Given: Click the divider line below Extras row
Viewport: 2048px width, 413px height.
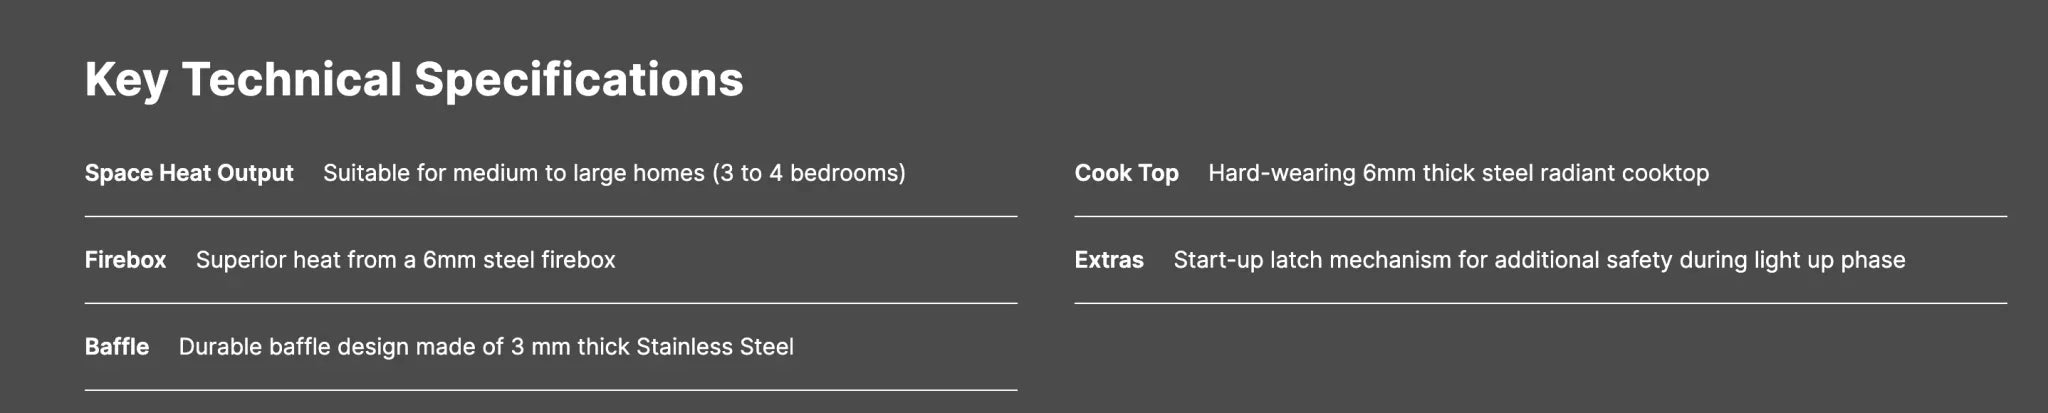Looking at the screenshot, I should (x=1540, y=303).
